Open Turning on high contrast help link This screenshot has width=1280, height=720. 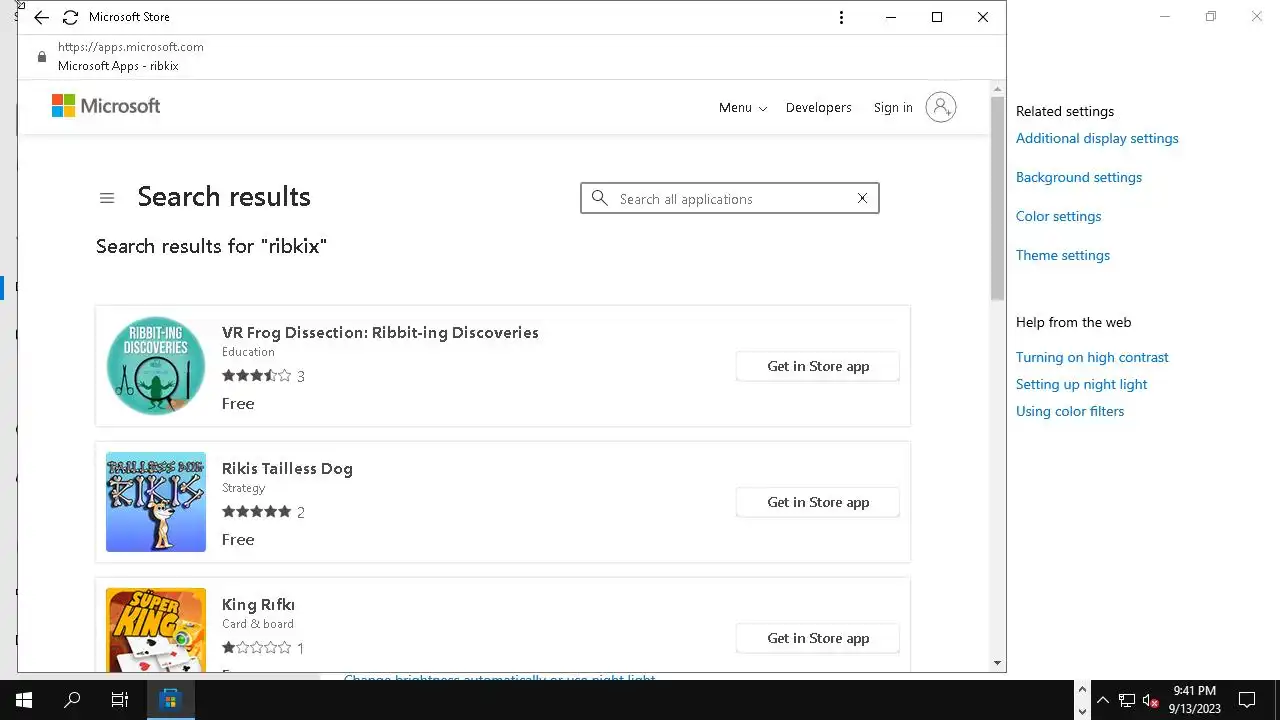[1092, 357]
